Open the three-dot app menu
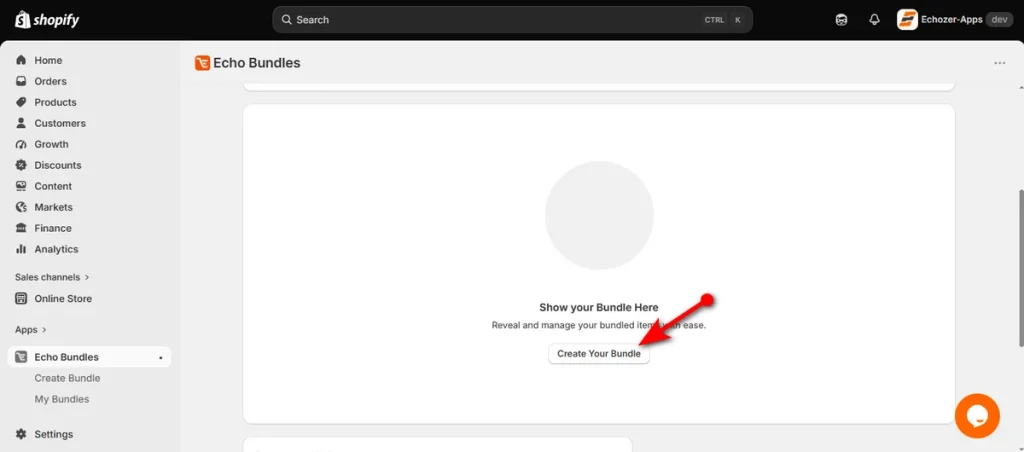 point(999,63)
